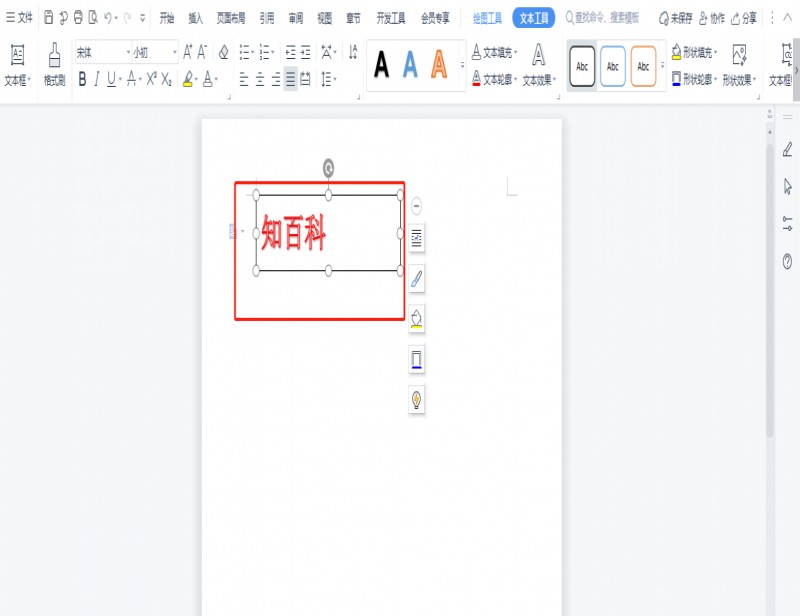Switch to the 审阅 tab

pyautogui.click(x=296, y=18)
